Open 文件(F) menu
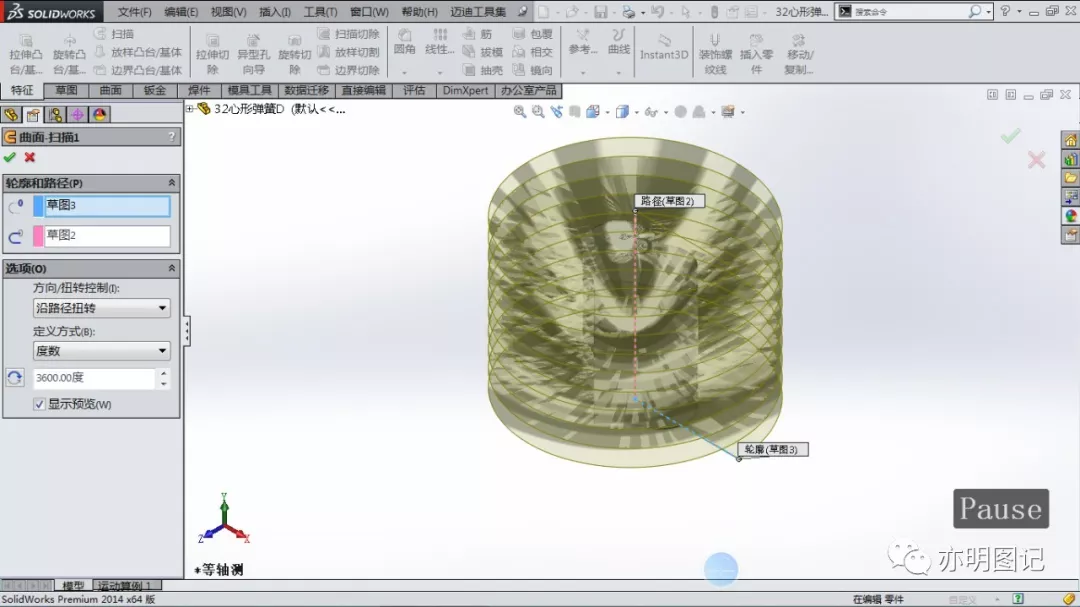 [x=134, y=12]
